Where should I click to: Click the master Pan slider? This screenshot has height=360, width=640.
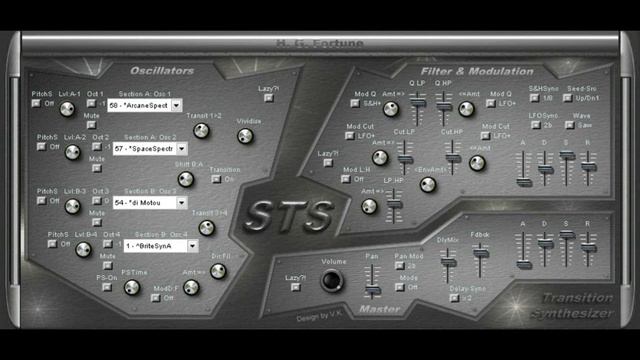pos(372,282)
